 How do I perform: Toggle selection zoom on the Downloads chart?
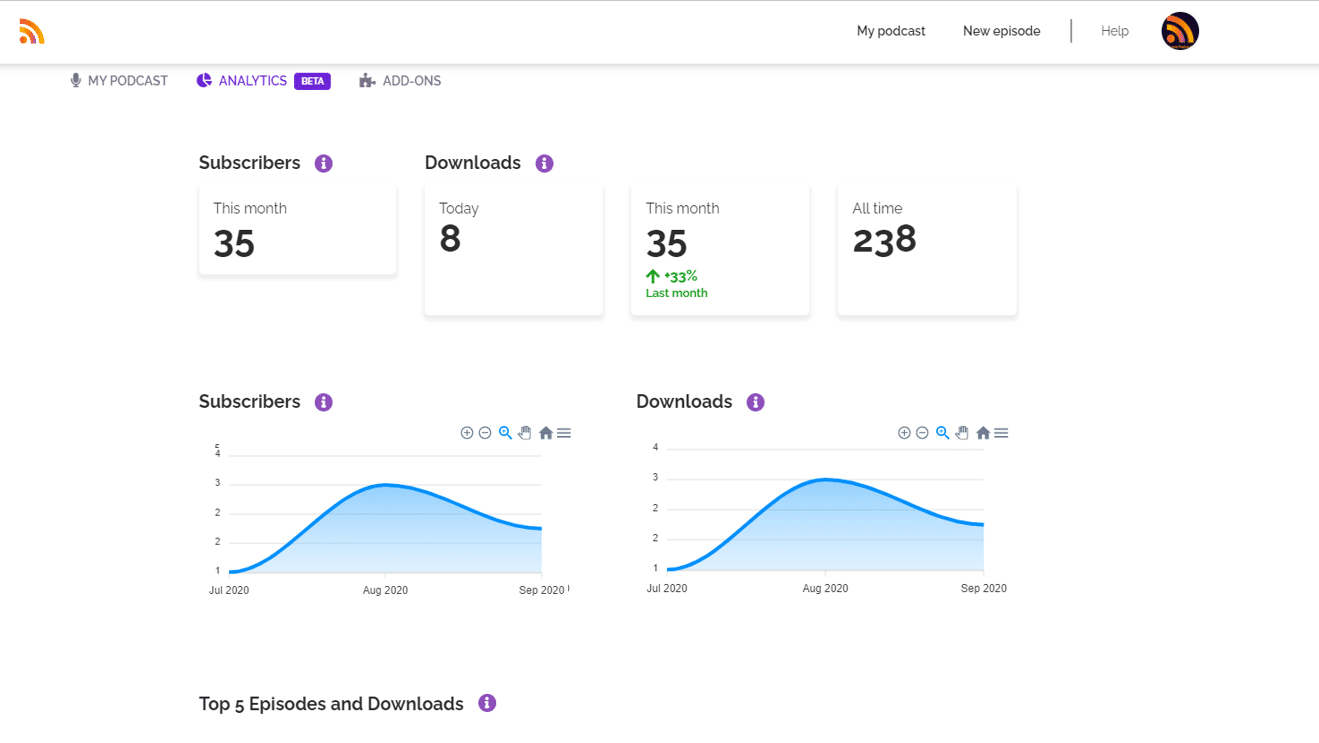click(x=942, y=433)
